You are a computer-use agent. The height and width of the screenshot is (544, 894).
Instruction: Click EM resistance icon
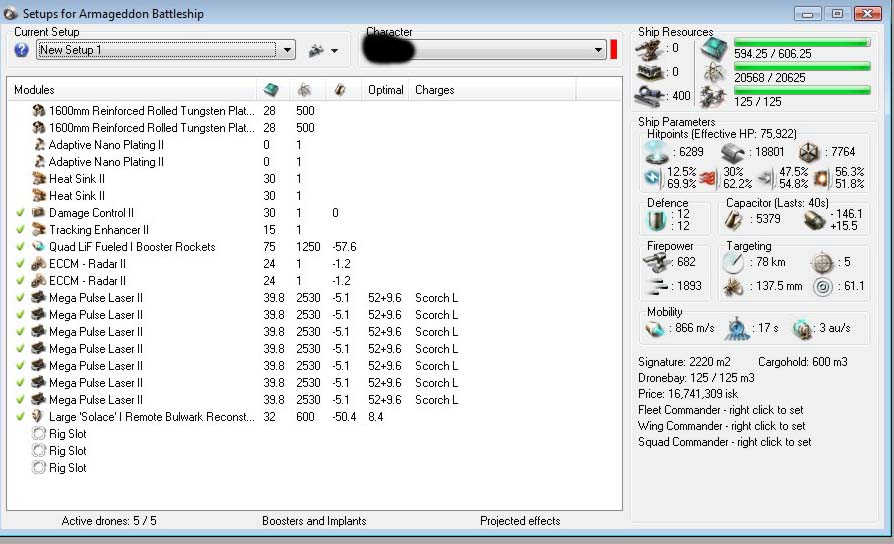click(653, 178)
